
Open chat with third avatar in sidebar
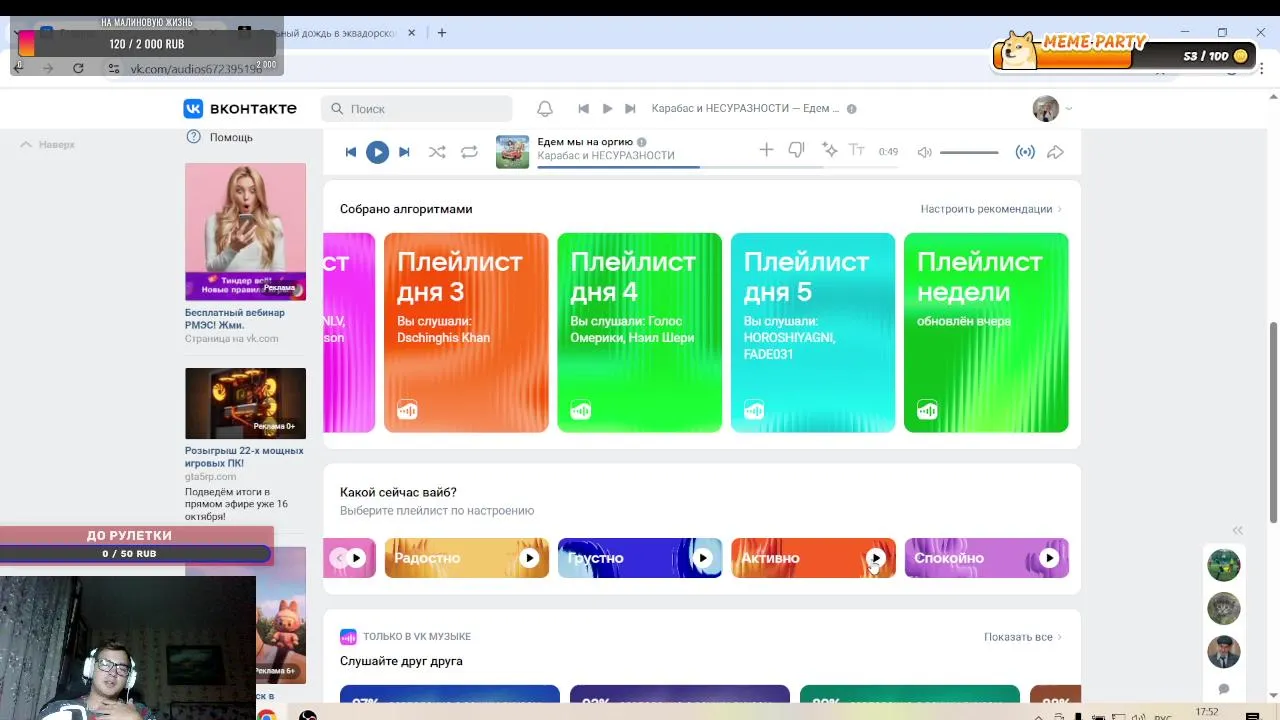click(1223, 652)
